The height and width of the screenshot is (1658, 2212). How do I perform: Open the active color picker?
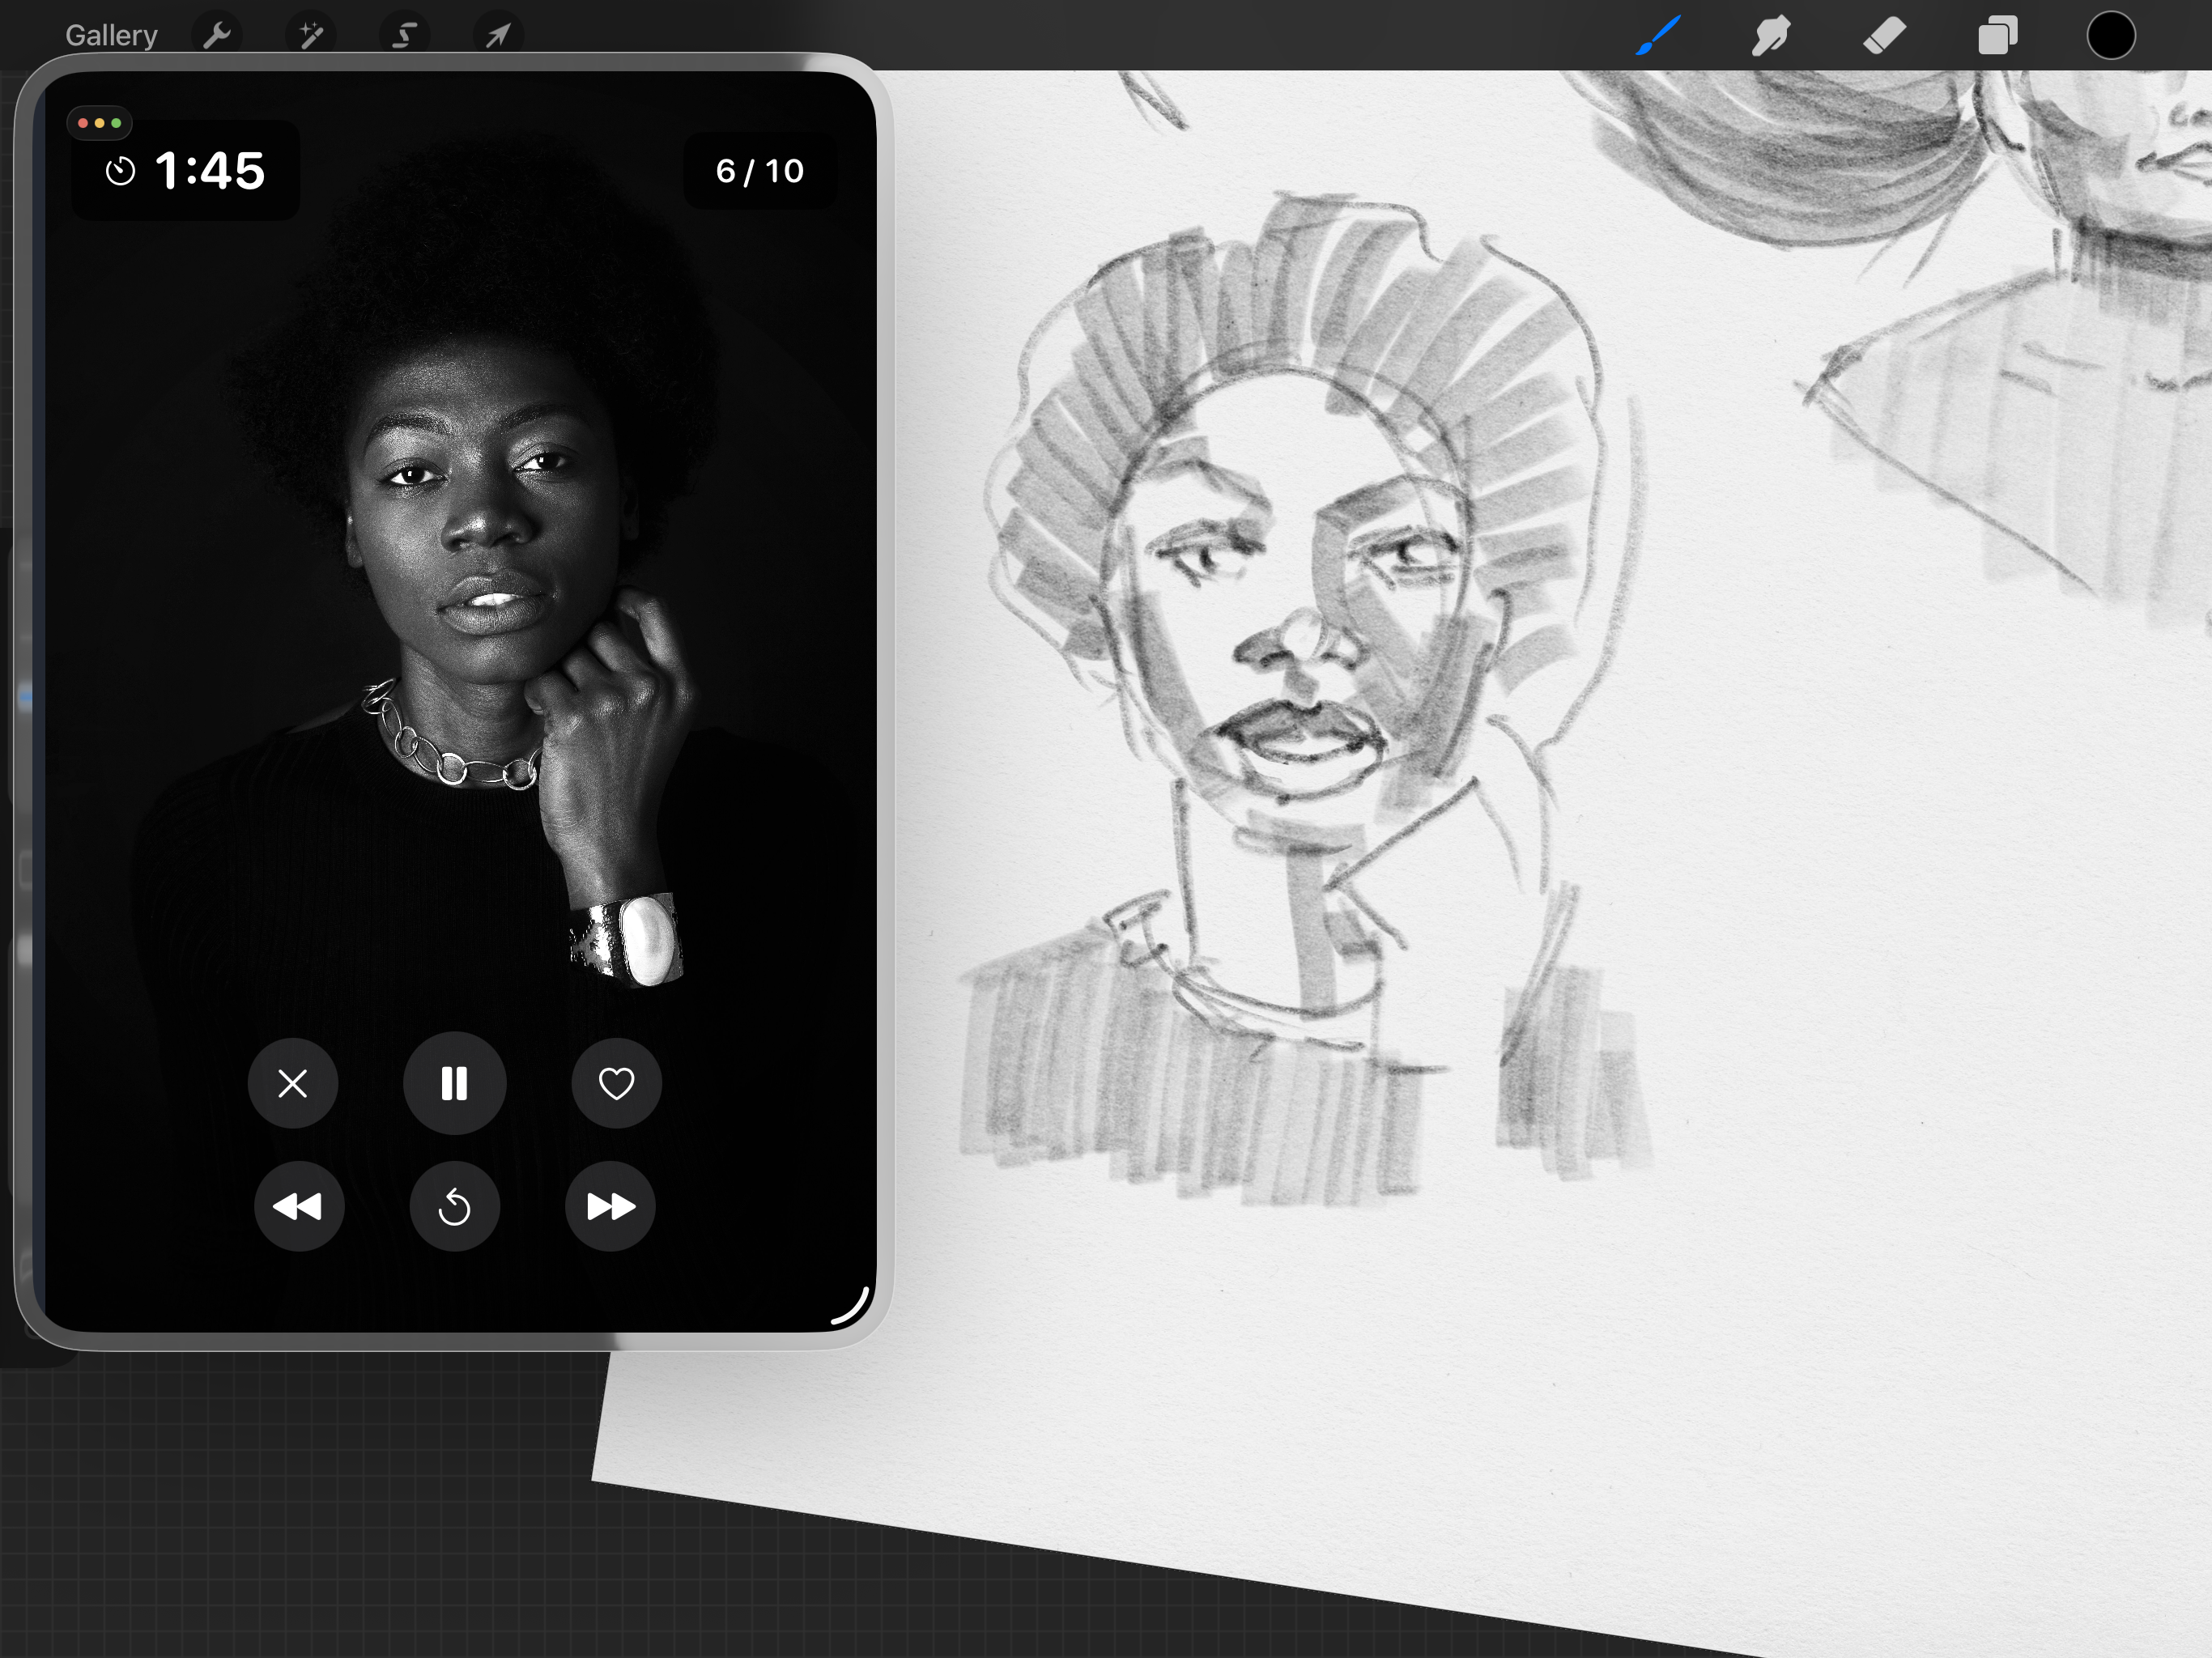[2112, 34]
